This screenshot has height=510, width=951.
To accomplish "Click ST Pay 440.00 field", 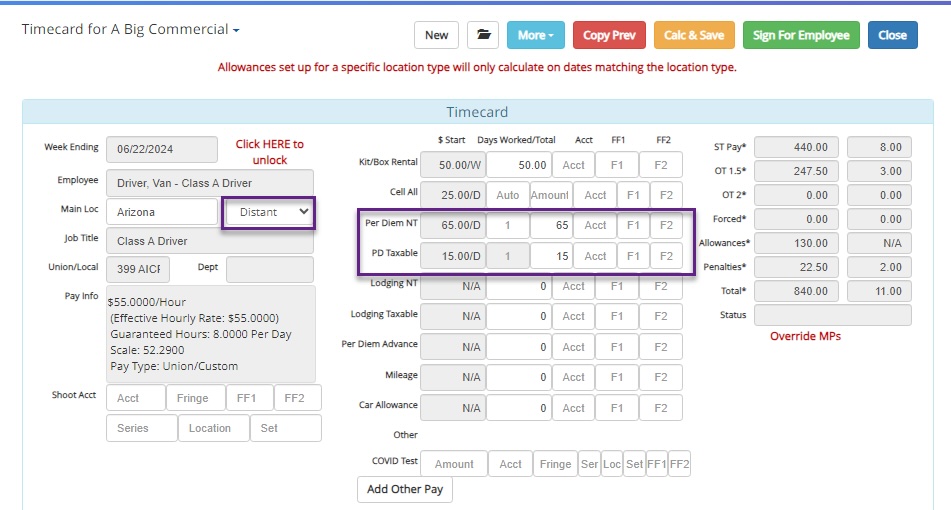I will 796,147.
